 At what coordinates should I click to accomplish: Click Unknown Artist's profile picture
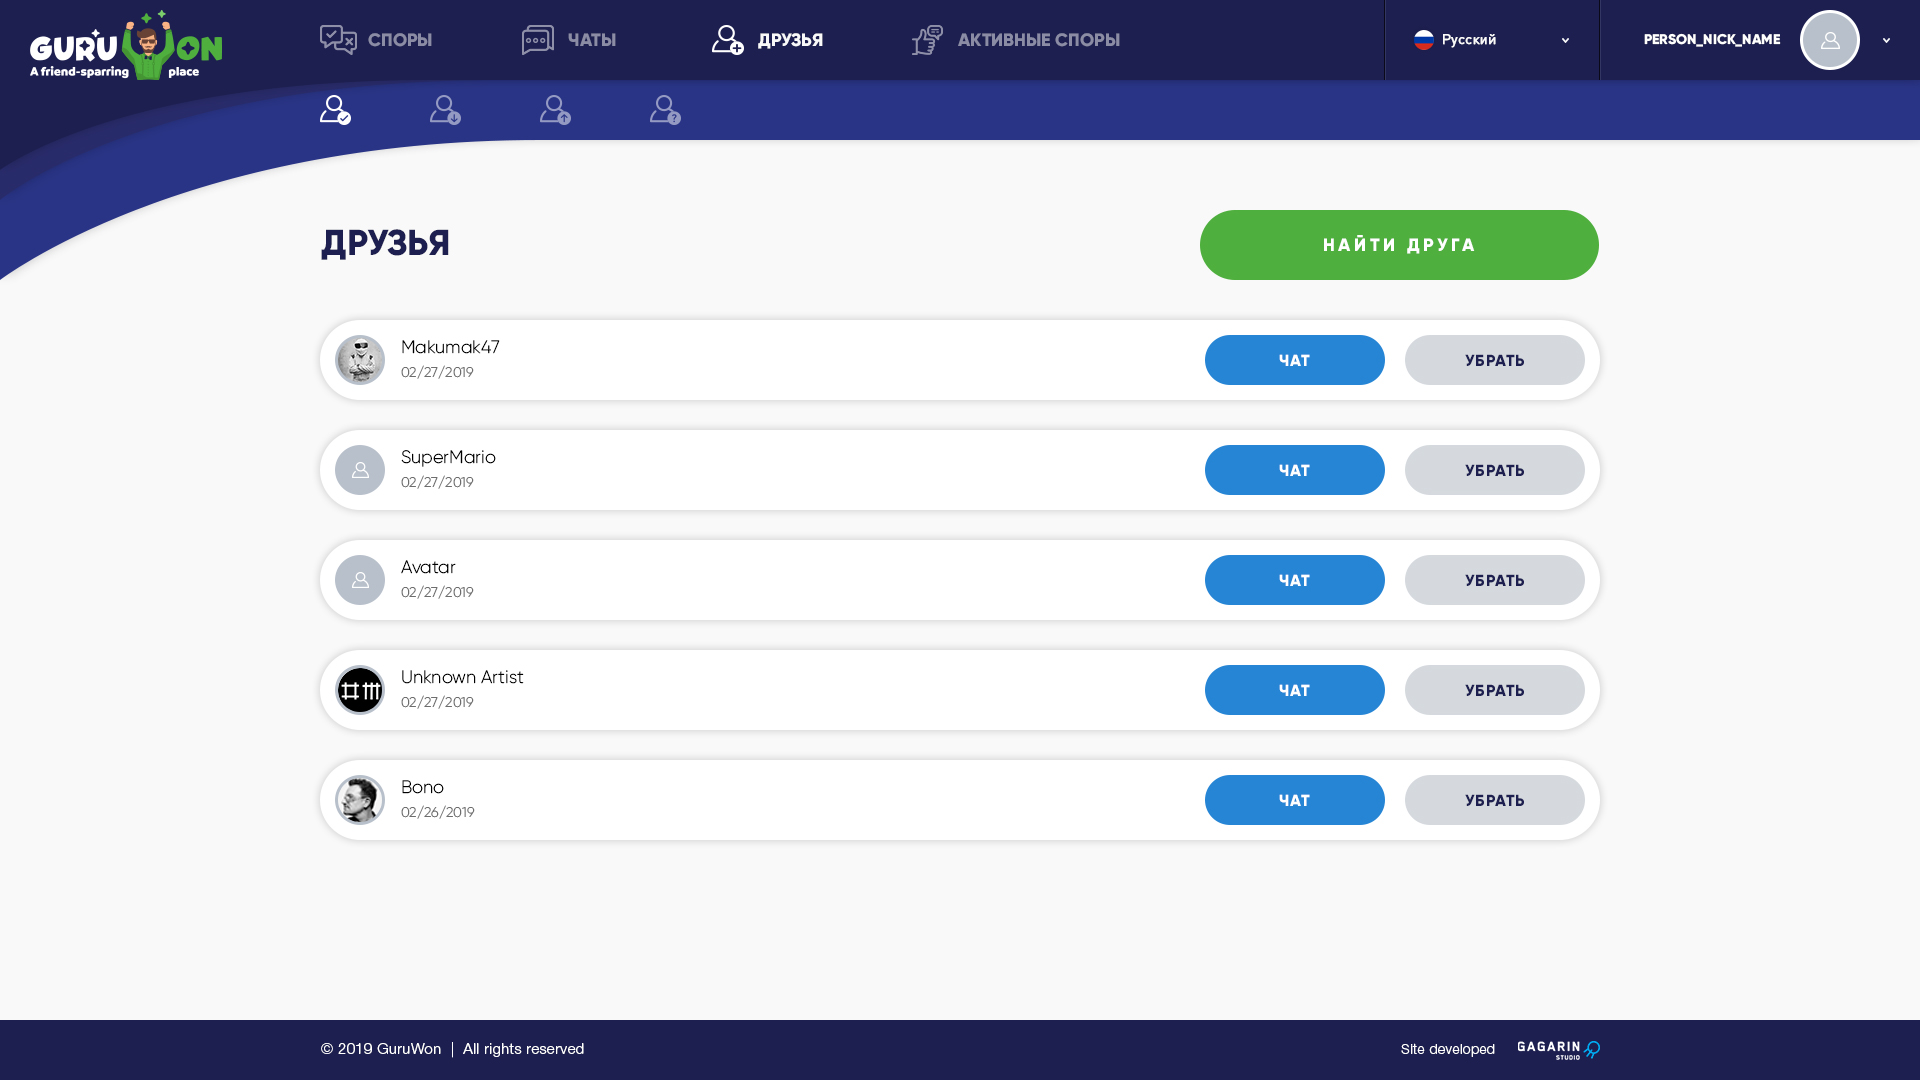(360, 690)
